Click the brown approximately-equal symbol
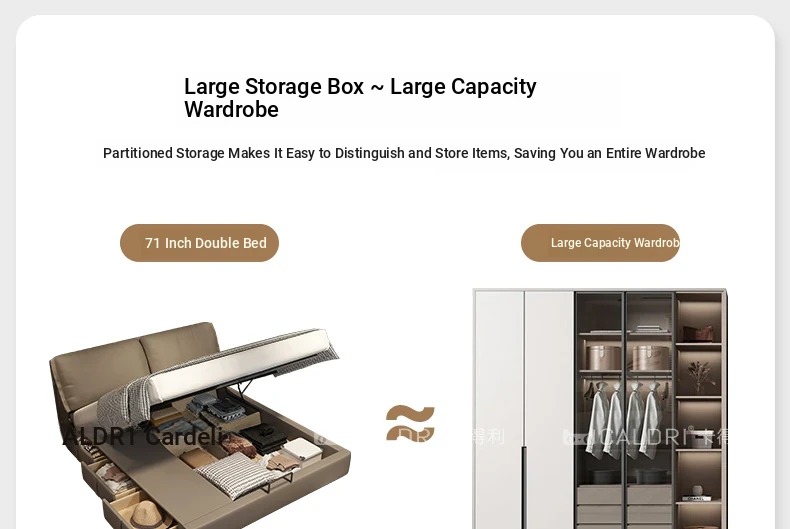Screen dimensions: 790x529 point(410,423)
